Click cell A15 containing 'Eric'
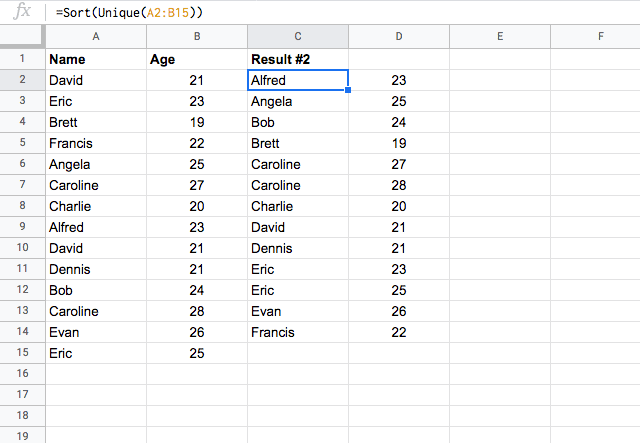This screenshot has width=640, height=443. click(96, 353)
